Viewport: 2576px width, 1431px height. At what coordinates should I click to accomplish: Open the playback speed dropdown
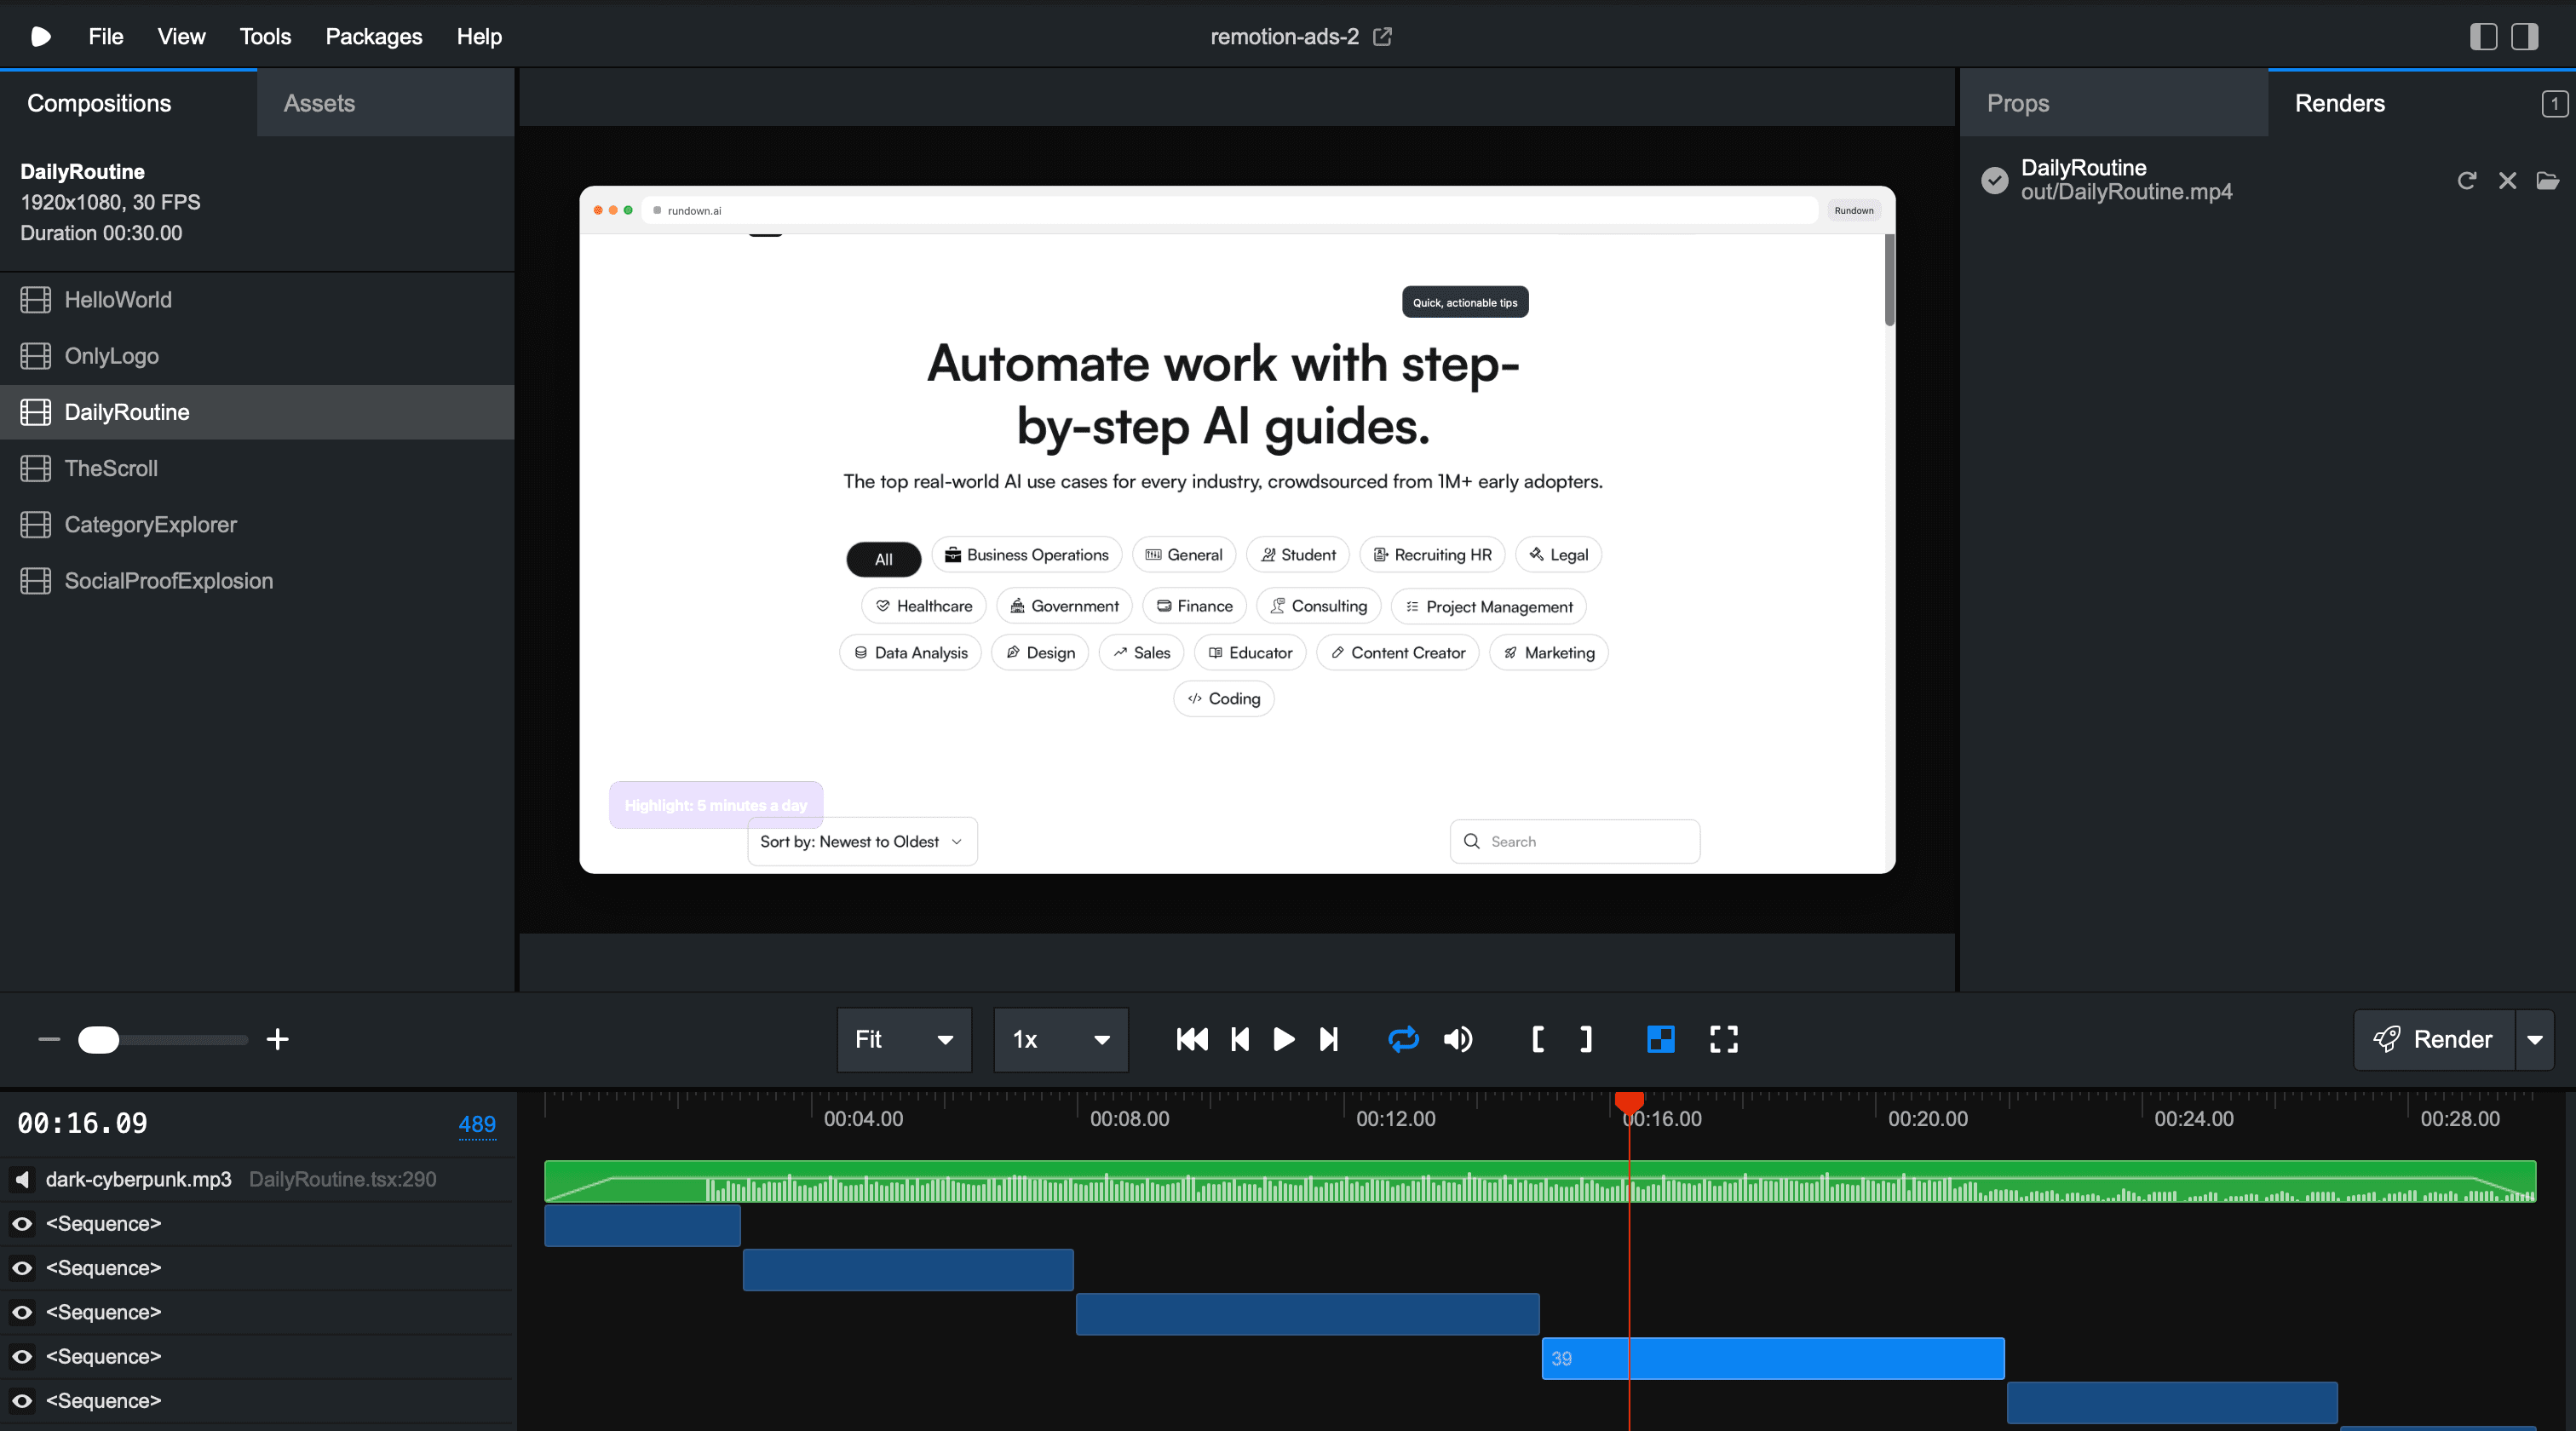(x=1060, y=1040)
